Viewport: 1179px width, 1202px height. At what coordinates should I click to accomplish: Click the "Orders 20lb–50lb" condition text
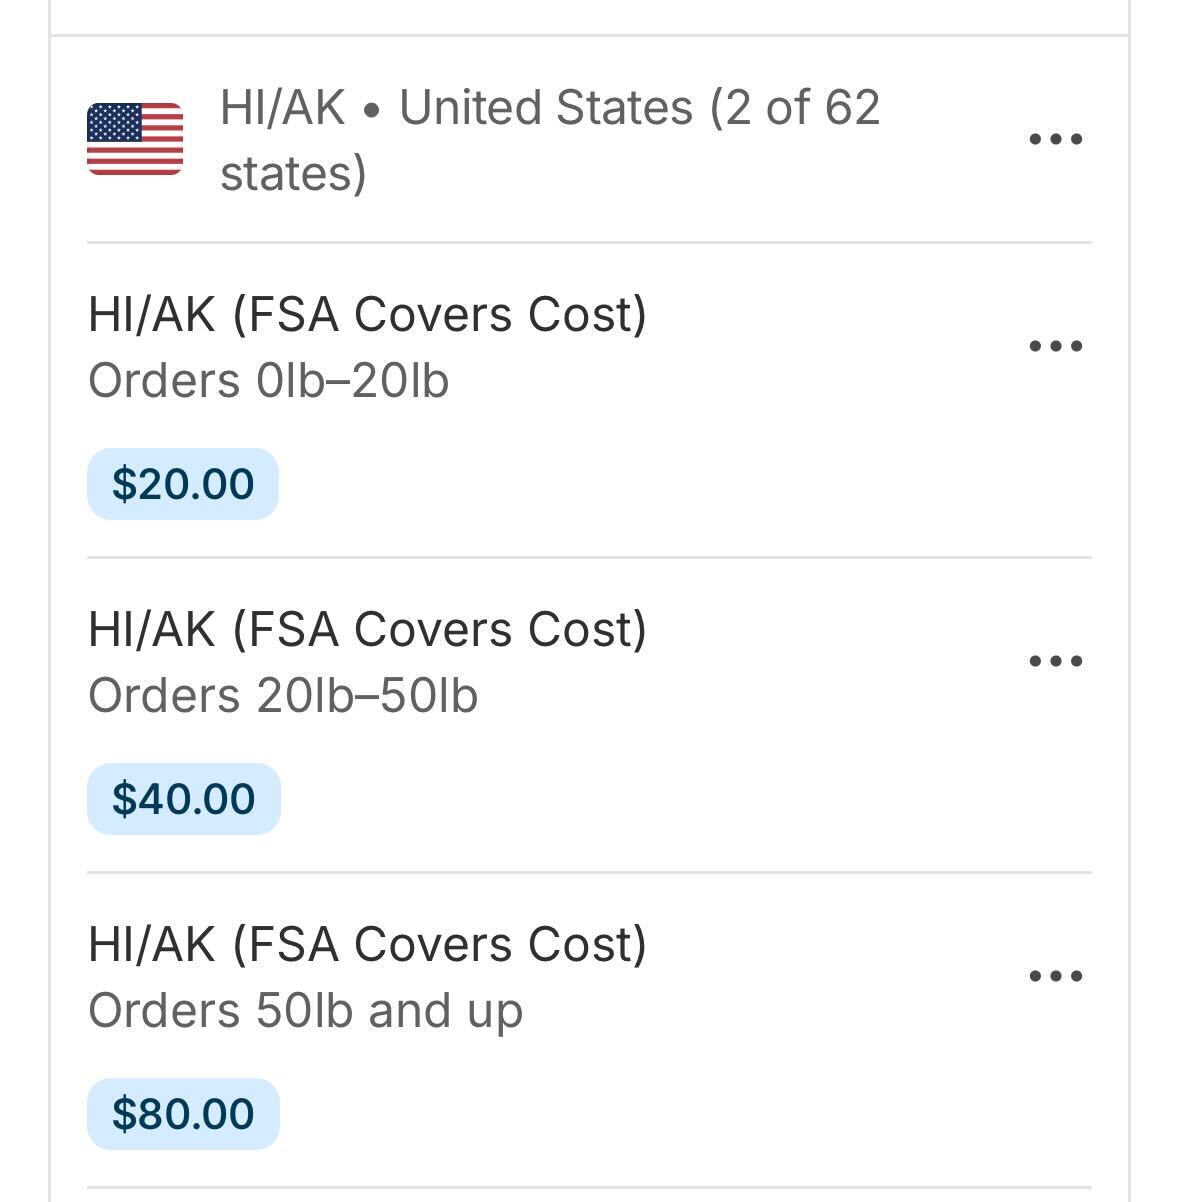point(283,696)
